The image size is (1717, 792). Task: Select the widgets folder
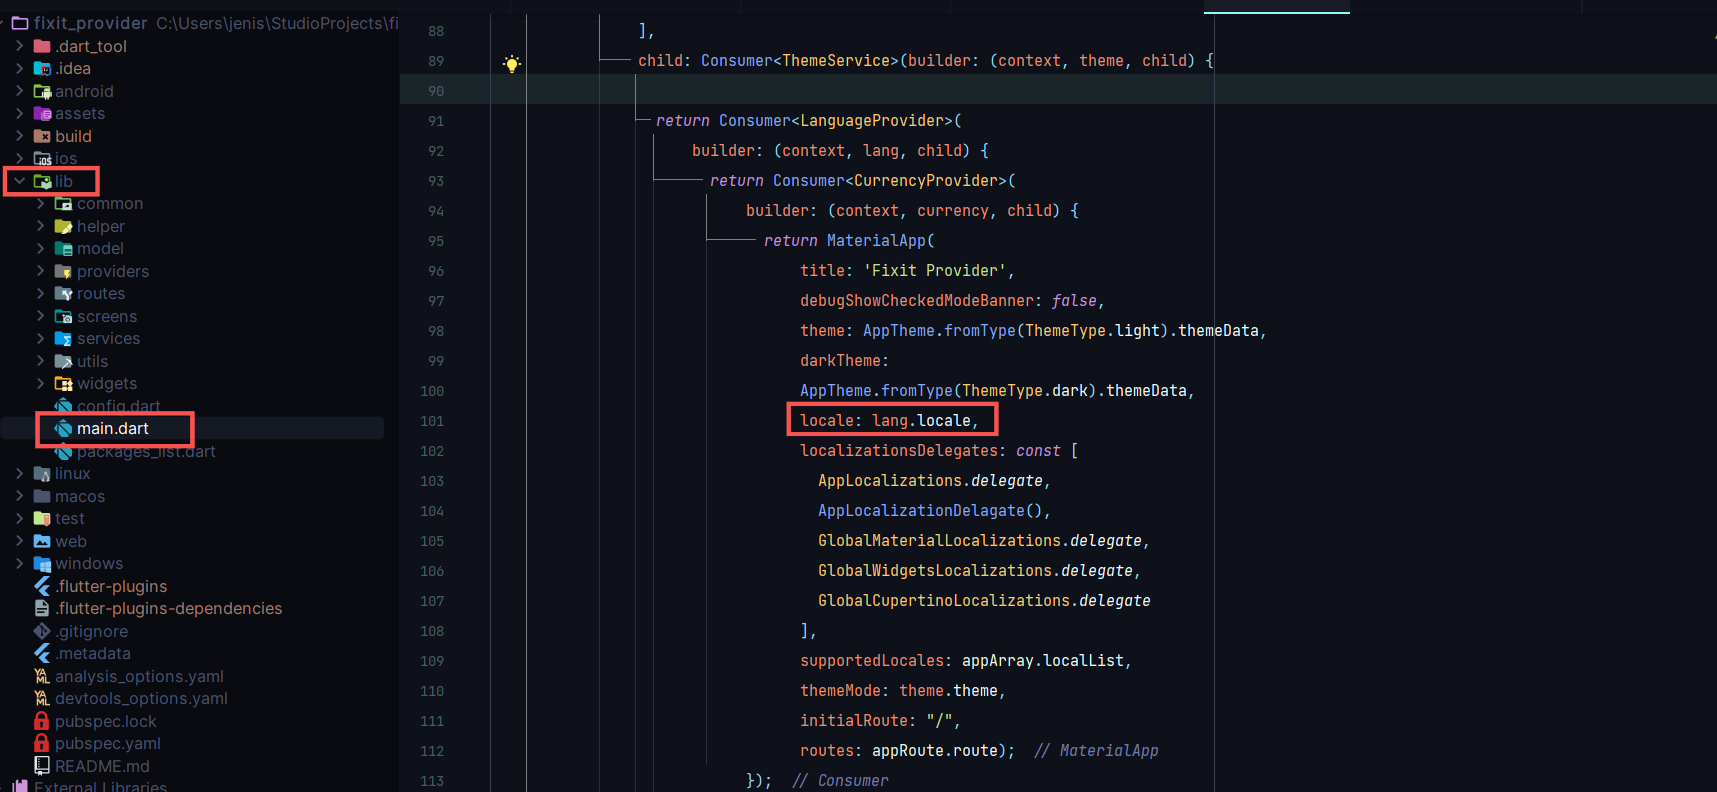click(106, 384)
